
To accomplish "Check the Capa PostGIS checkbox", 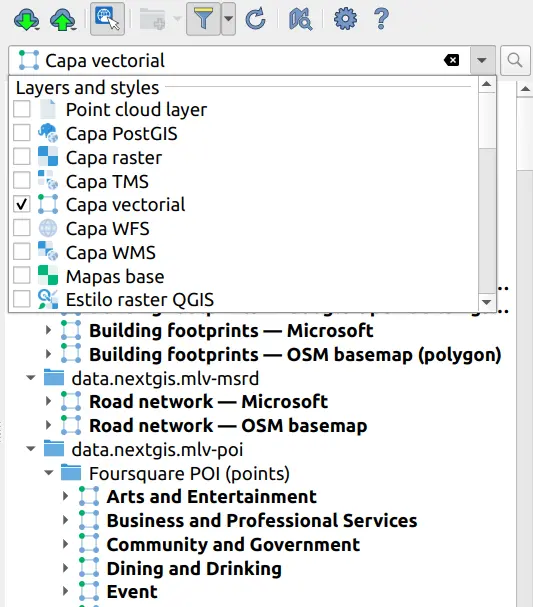I will tap(22, 133).
